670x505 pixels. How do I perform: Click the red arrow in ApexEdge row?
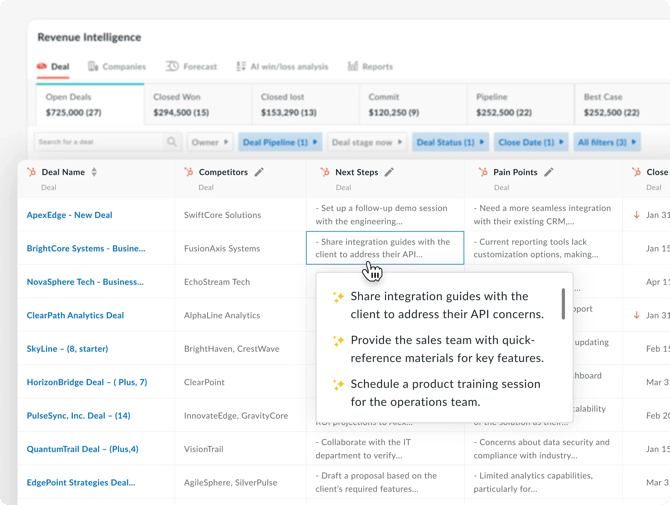click(x=637, y=215)
